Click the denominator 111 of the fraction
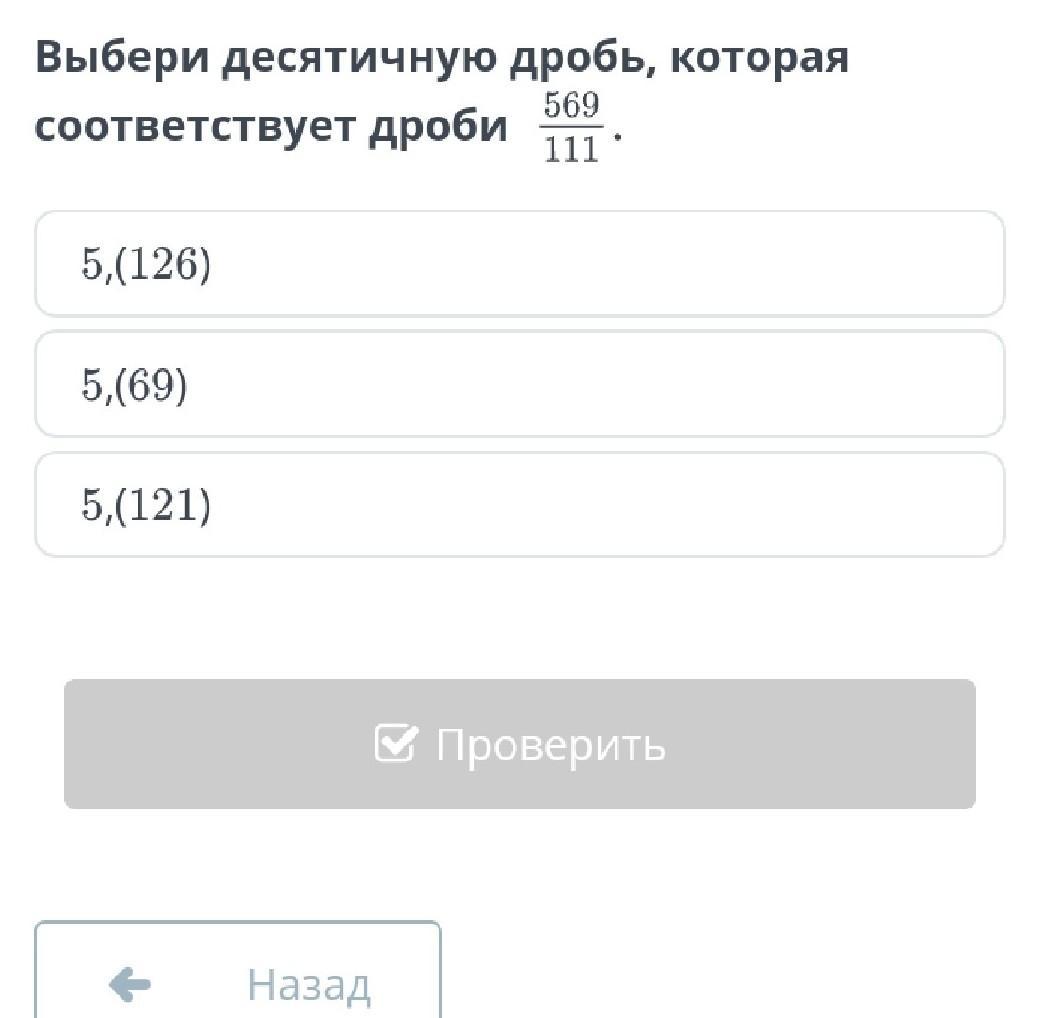The height and width of the screenshot is (1018, 1038). [x=571, y=149]
